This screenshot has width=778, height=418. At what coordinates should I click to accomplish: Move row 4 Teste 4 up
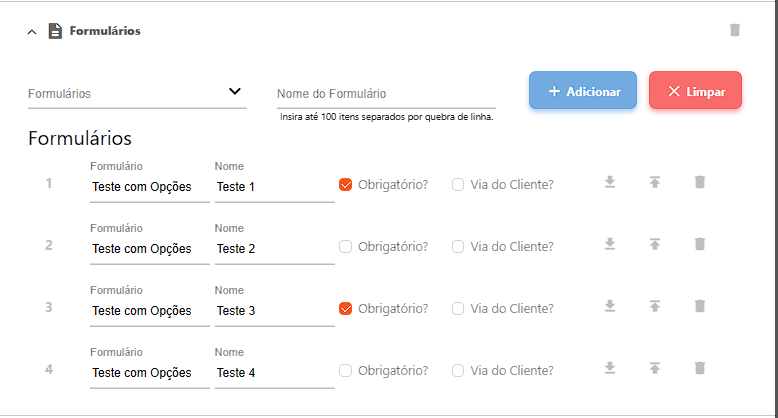pos(655,369)
